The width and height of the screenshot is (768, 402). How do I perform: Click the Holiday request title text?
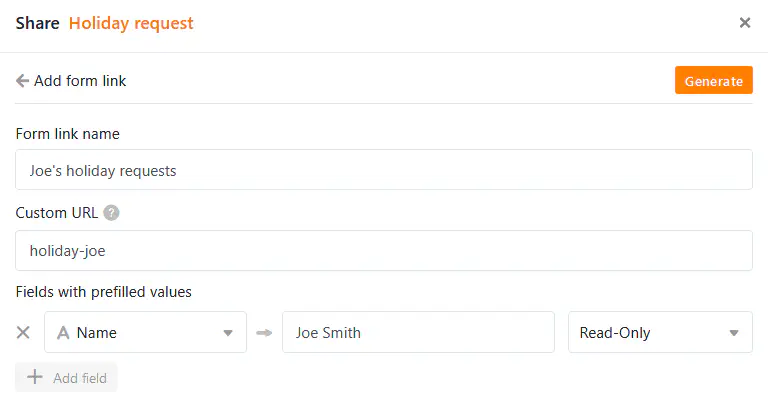click(x=131, y=23)
